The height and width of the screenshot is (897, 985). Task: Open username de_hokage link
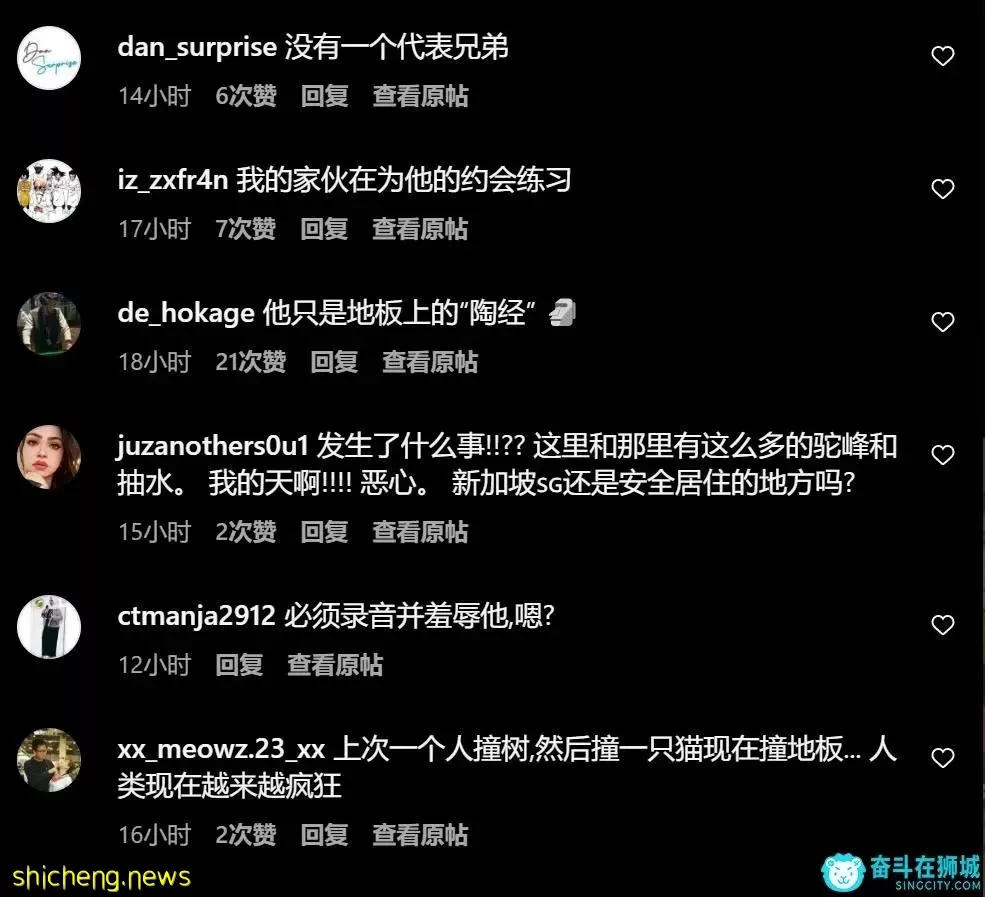click(186, 313)
